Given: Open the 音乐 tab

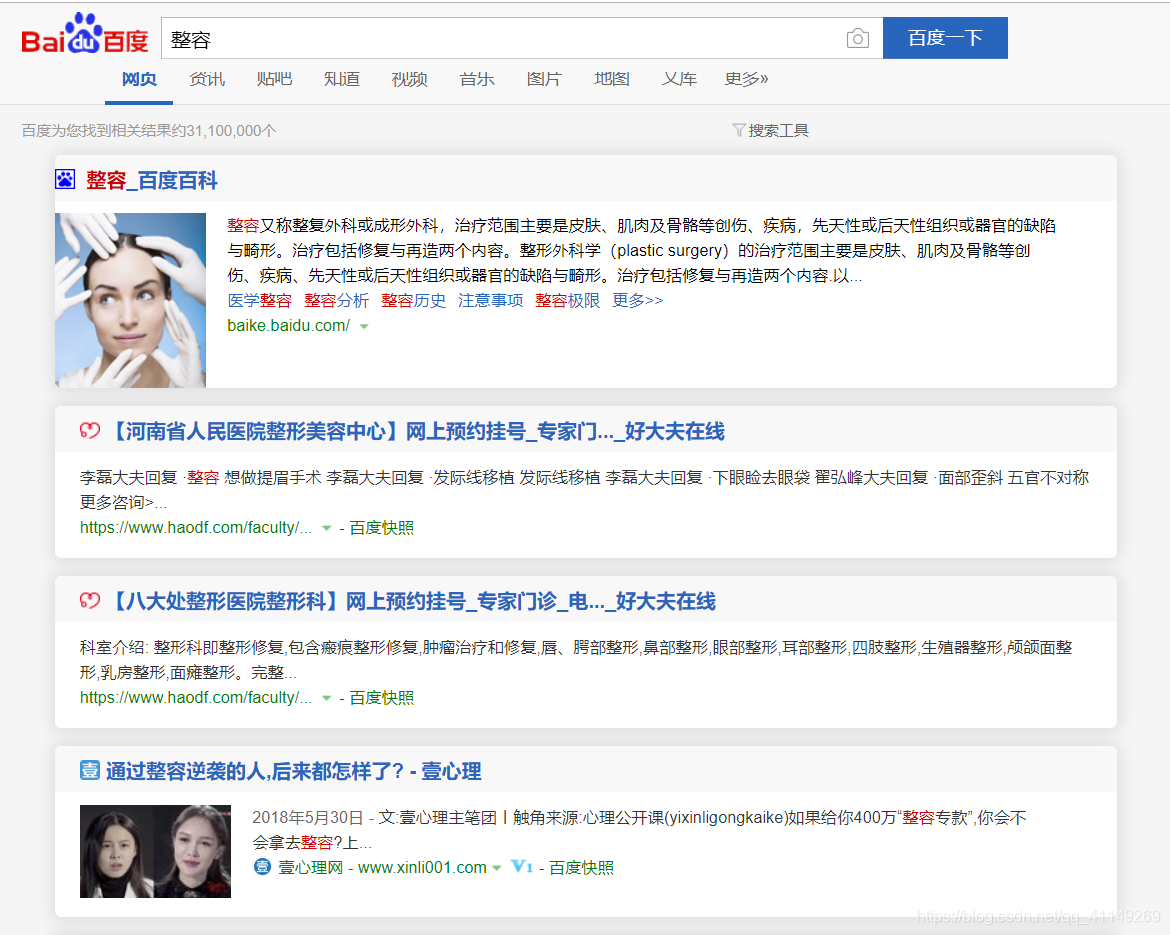Looking at the screenshot, I should click(477, 79).
